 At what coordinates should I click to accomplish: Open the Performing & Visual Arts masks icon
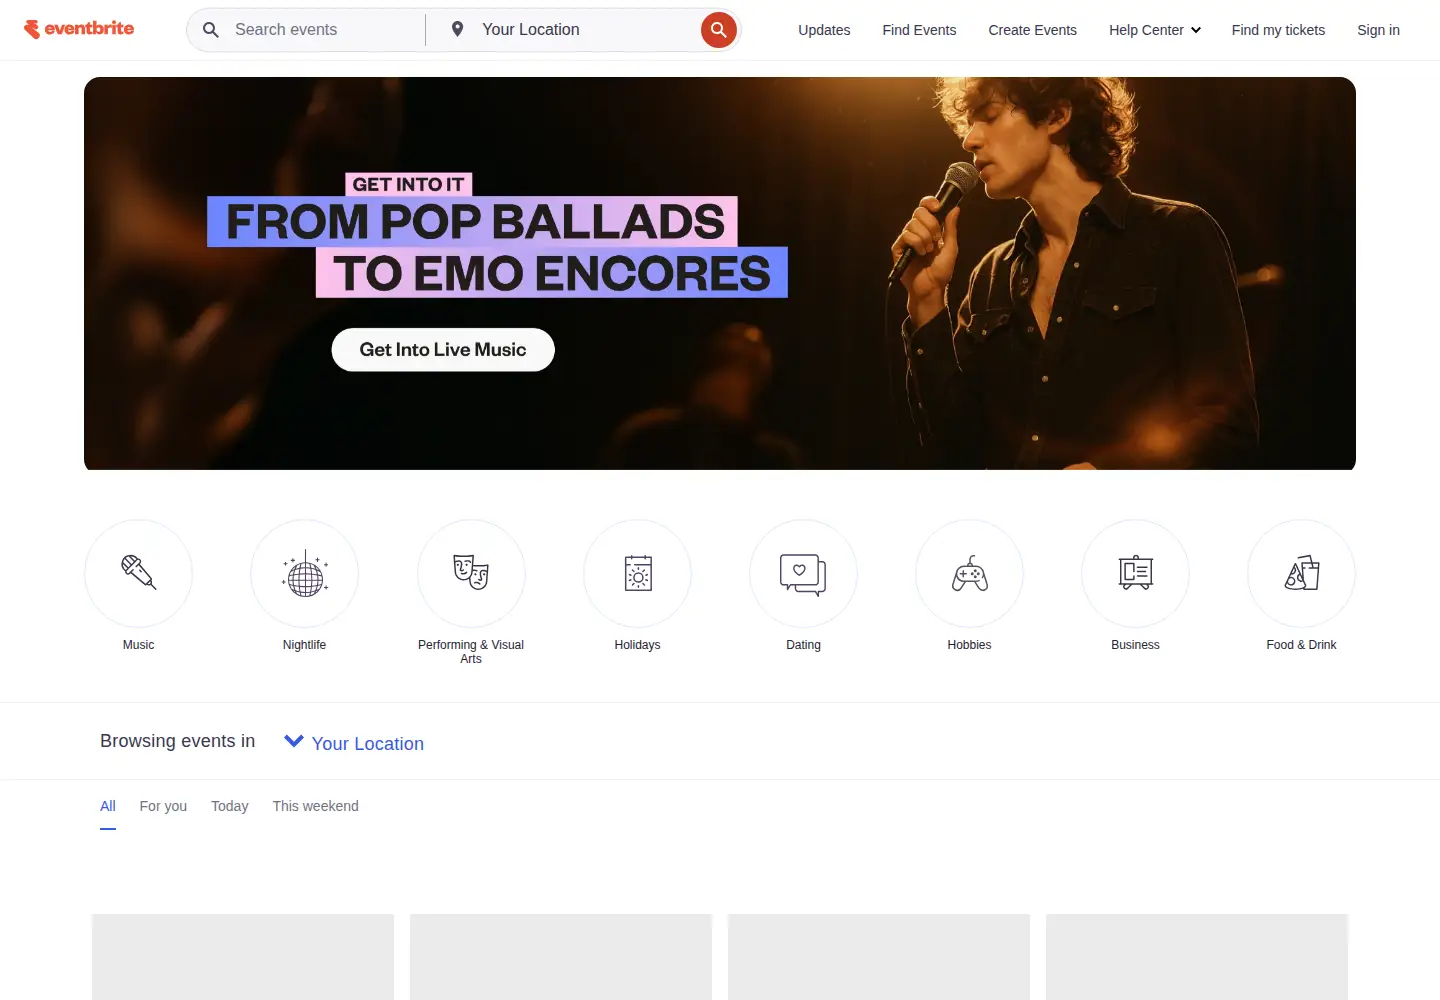coord(471,573)
